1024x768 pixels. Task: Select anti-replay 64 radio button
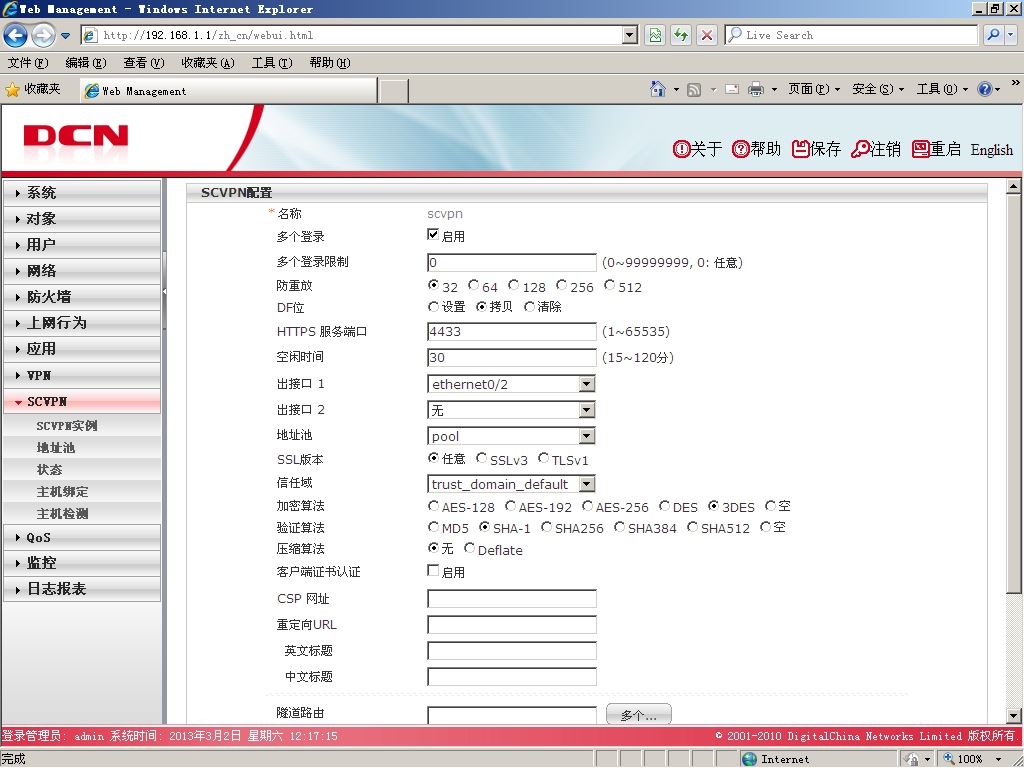[473, 285]
